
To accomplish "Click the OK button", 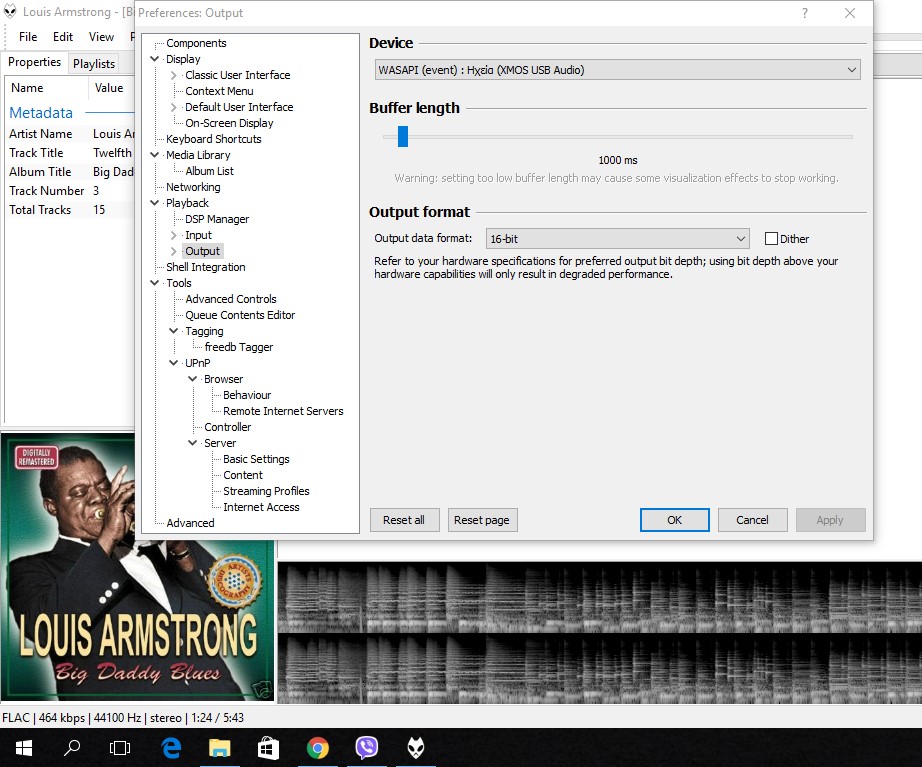I will coord(674,520).
